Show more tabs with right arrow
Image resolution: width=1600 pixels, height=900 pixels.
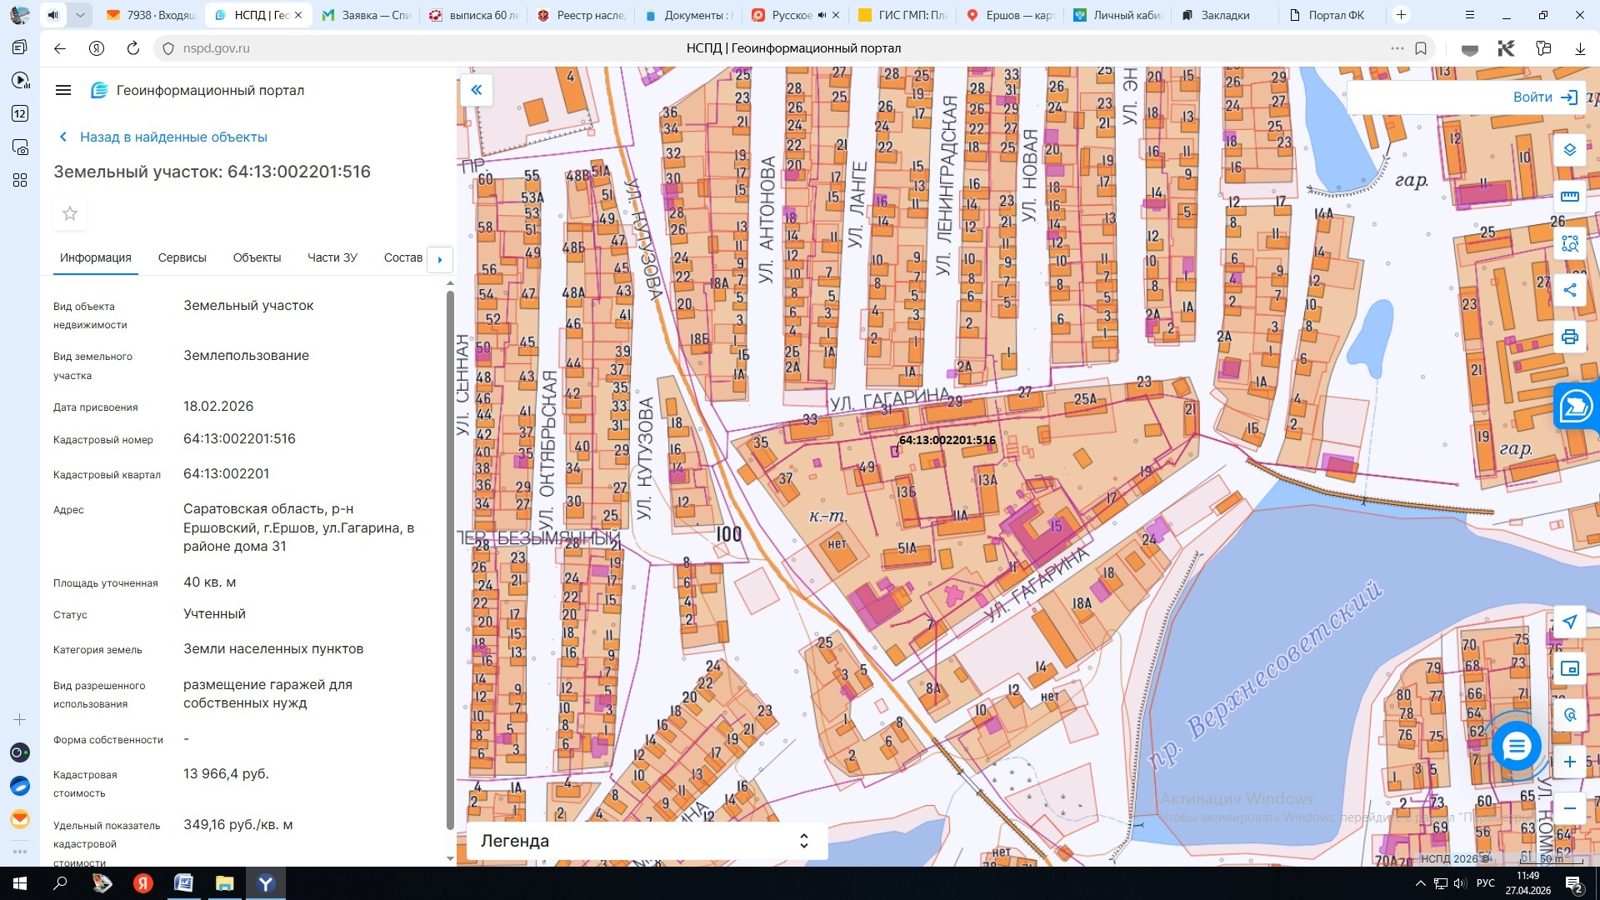tap(440, 259)
